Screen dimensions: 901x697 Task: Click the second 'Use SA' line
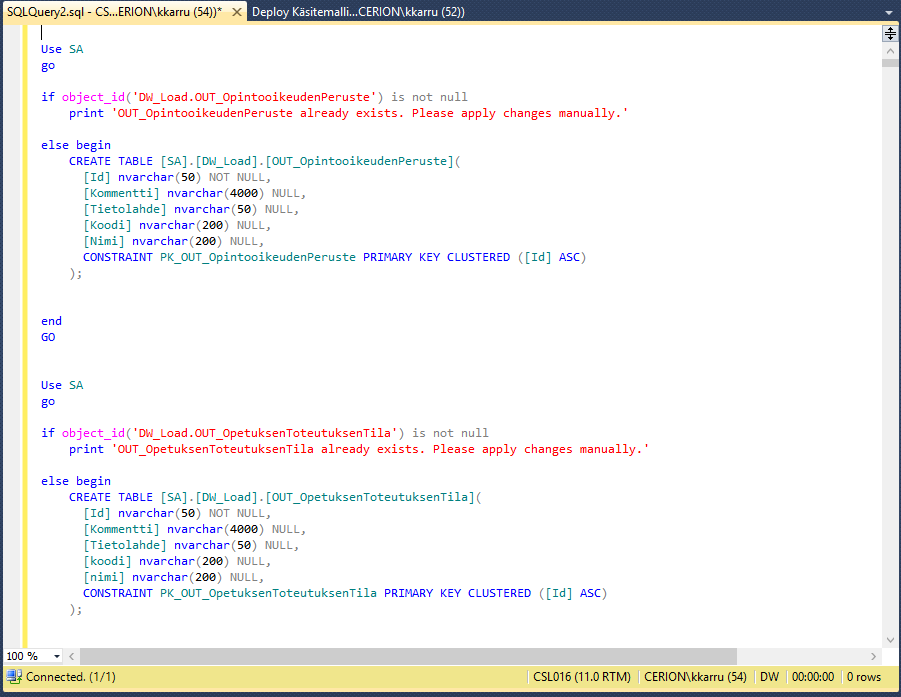coord(62,385)
